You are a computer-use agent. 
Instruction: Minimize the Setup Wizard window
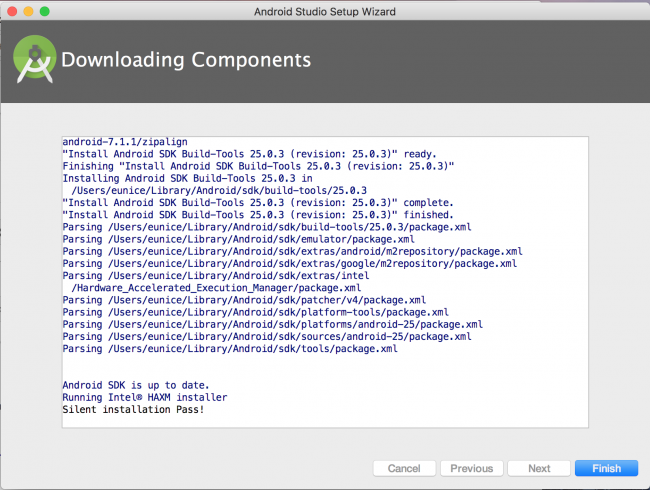[28, 11]
